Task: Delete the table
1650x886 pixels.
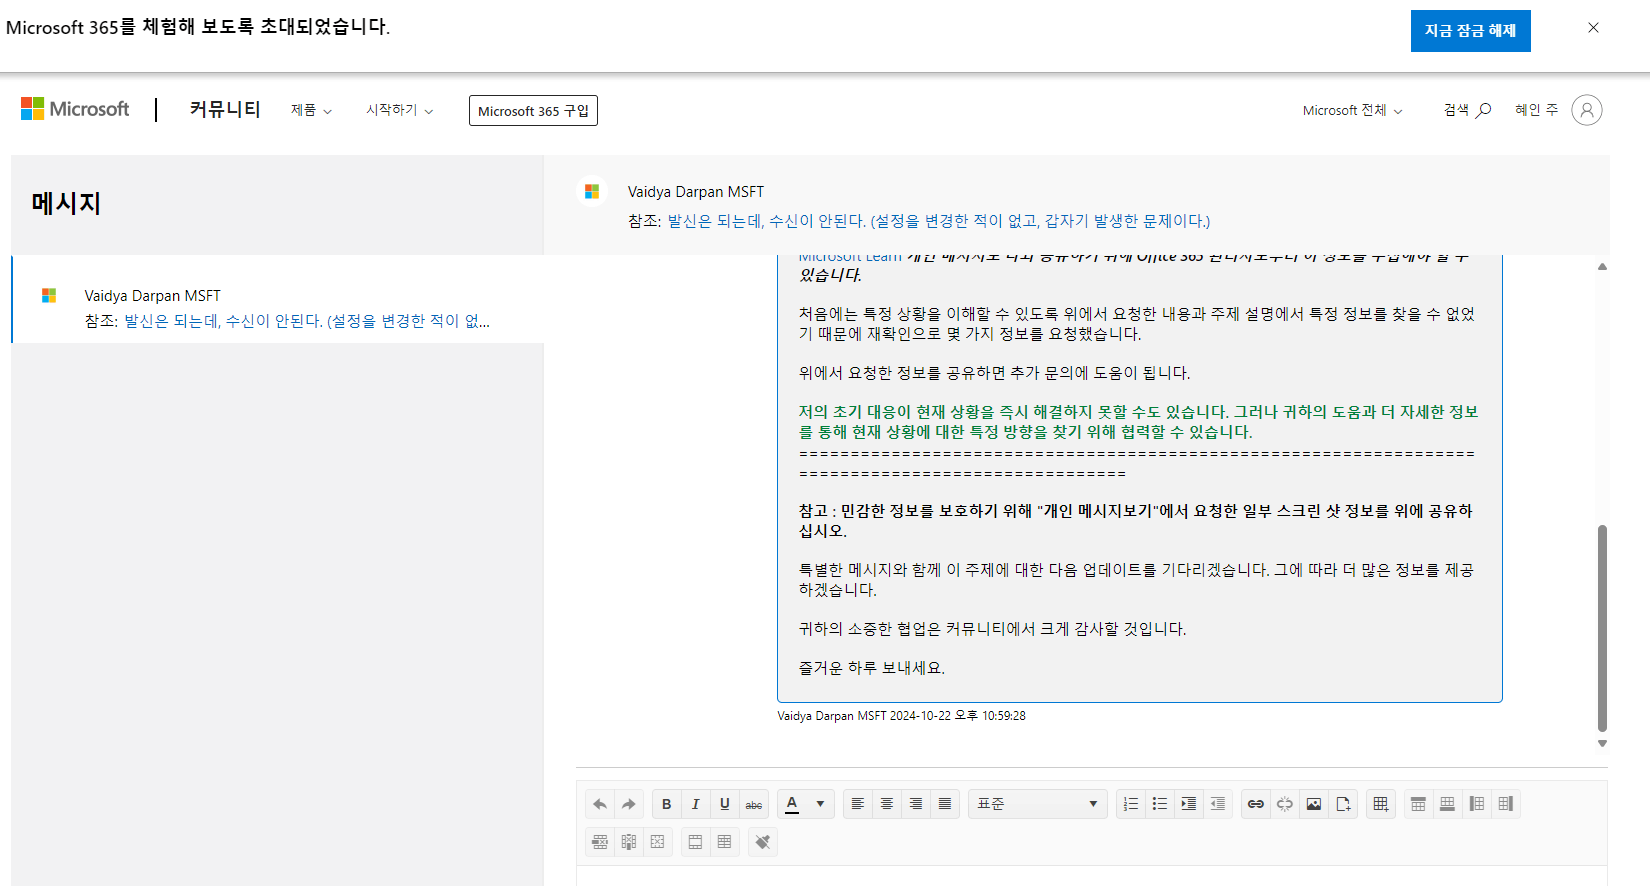Action: tap(658, 842)
